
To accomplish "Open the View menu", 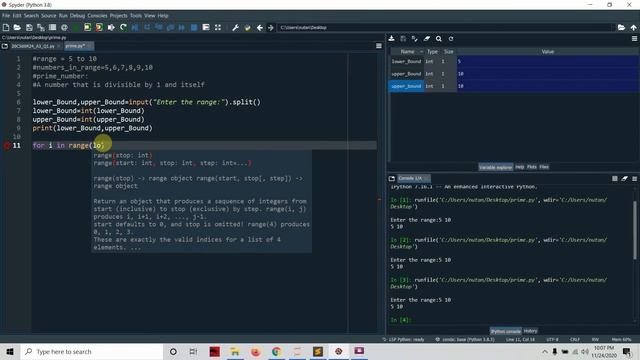I will coord(149,16).
